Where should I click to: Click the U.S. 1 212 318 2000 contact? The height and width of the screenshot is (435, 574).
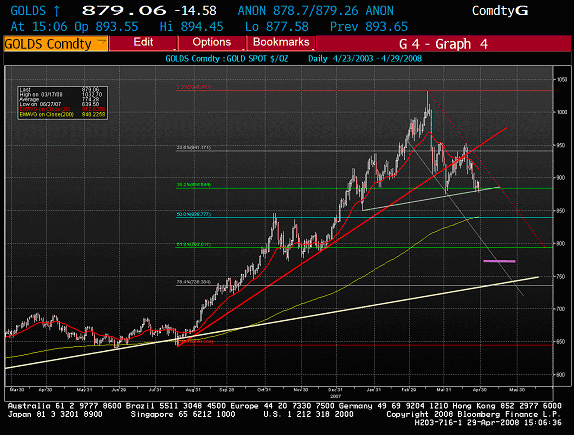(309, 414)
